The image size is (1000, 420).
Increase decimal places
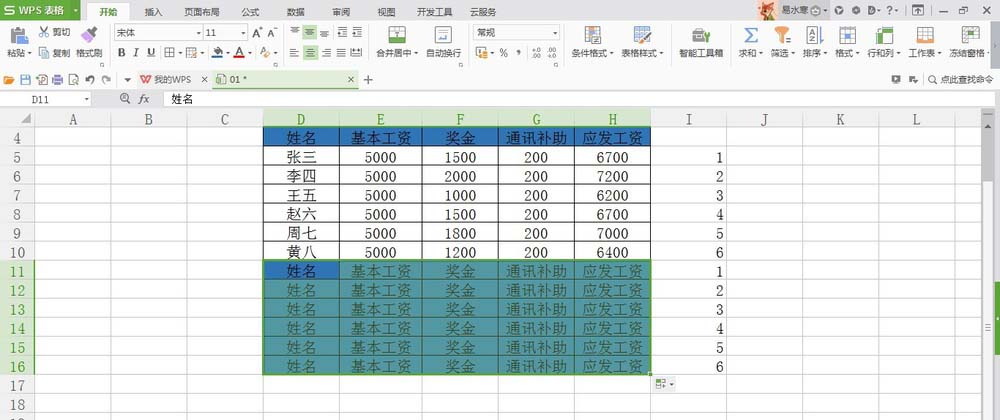[x=536, y=53]
